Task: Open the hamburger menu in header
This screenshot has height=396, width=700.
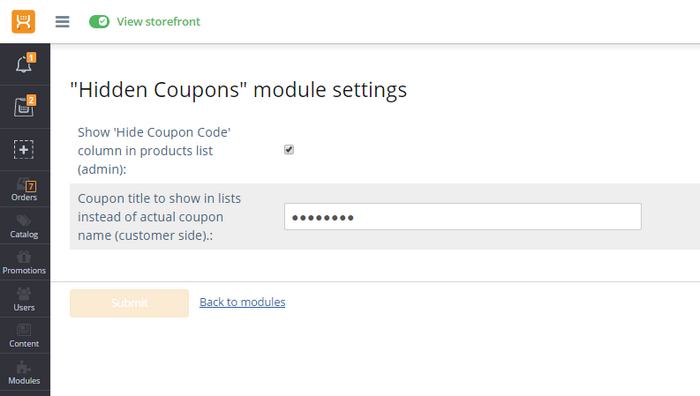Action: 62,21
